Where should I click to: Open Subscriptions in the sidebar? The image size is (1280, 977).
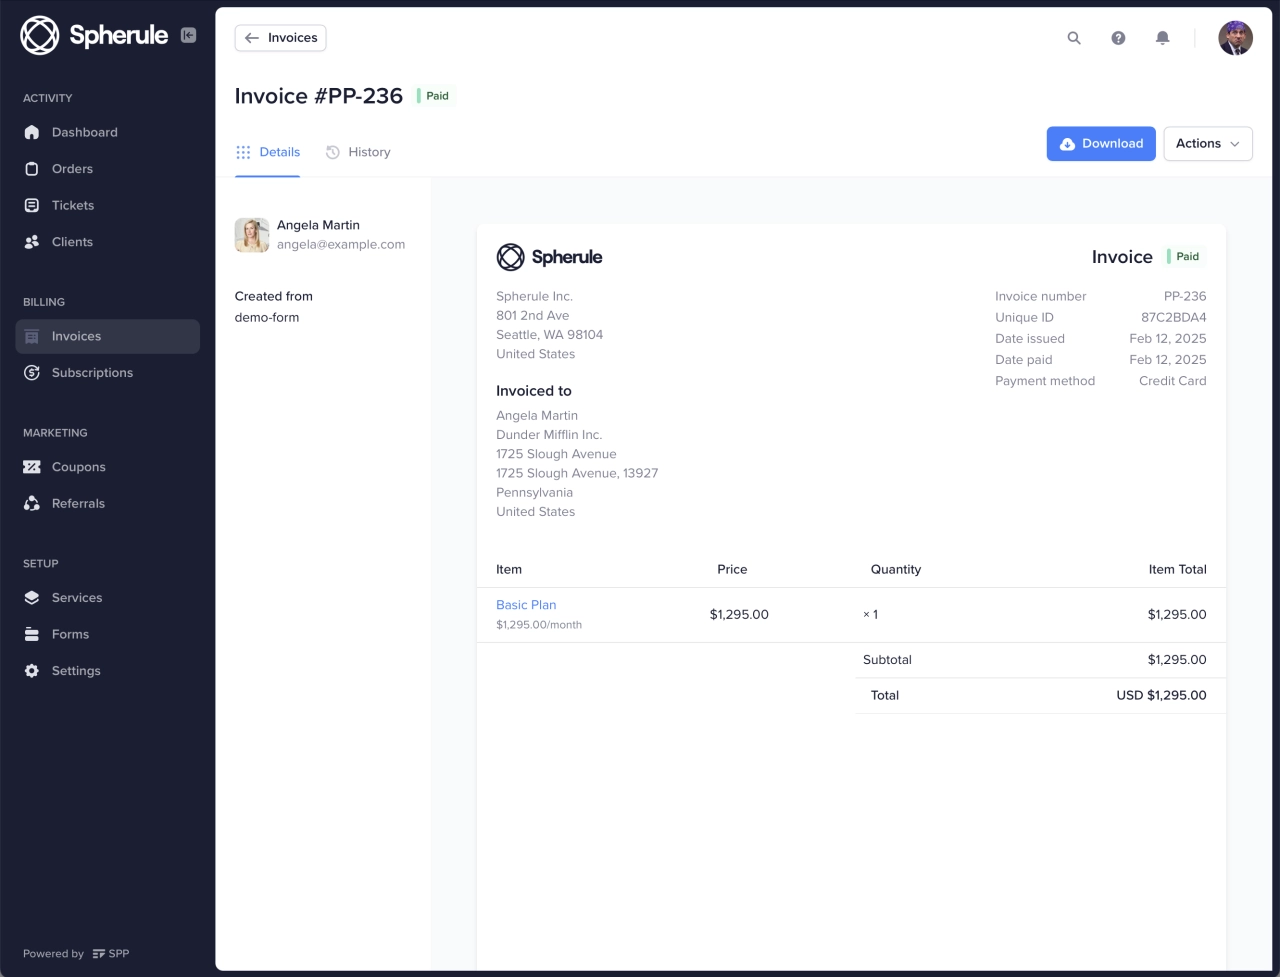pyautogui.click(x=108, y=373)
